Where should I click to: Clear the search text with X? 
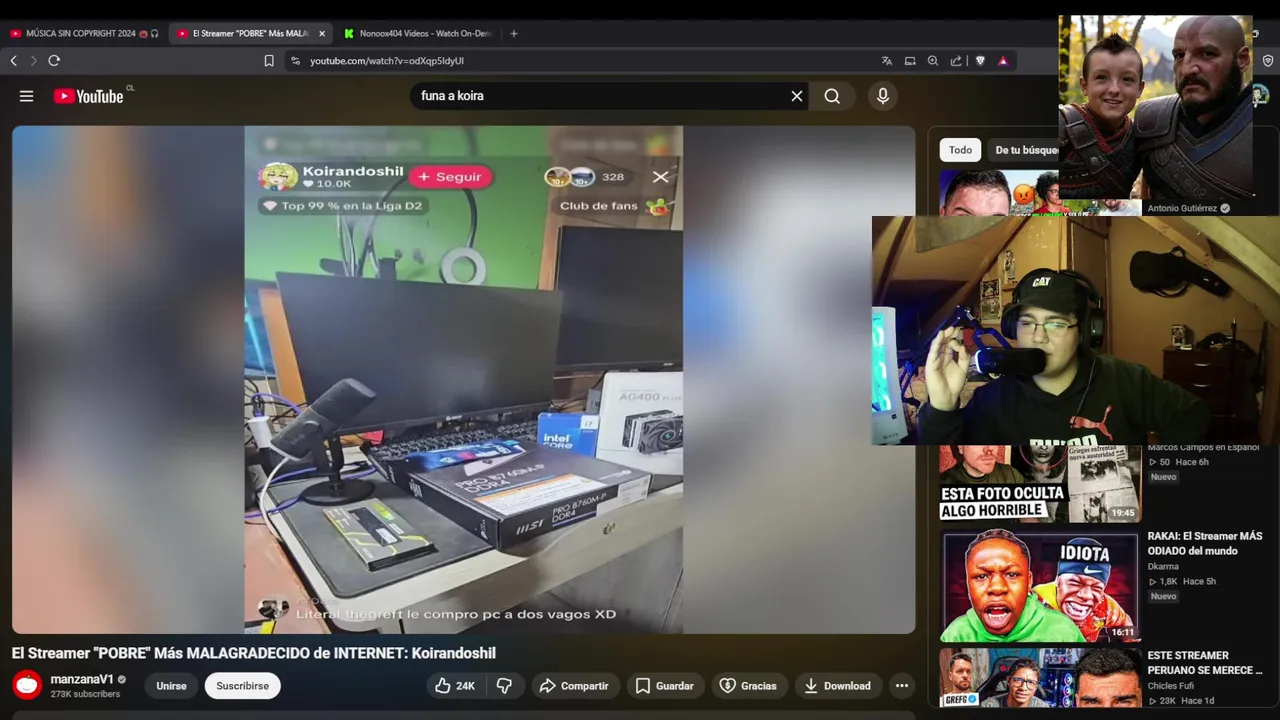coord(797,96)
